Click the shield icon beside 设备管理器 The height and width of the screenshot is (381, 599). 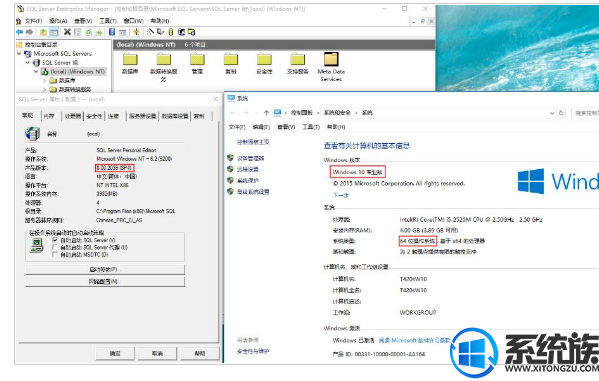[x=230, y=158]
